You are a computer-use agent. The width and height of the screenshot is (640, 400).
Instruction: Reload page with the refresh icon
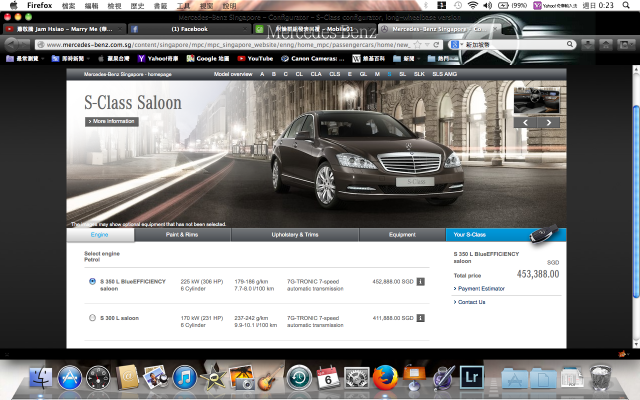[436, 44]
